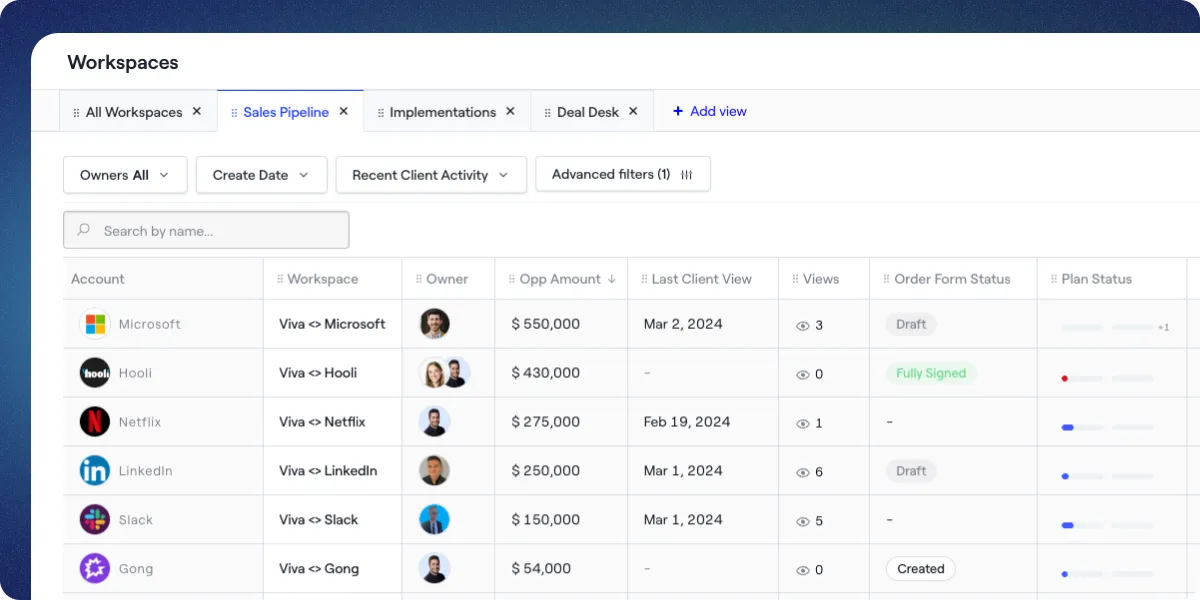Close the Deal Desk tab
1200x600 pixels.
[633, 112]
